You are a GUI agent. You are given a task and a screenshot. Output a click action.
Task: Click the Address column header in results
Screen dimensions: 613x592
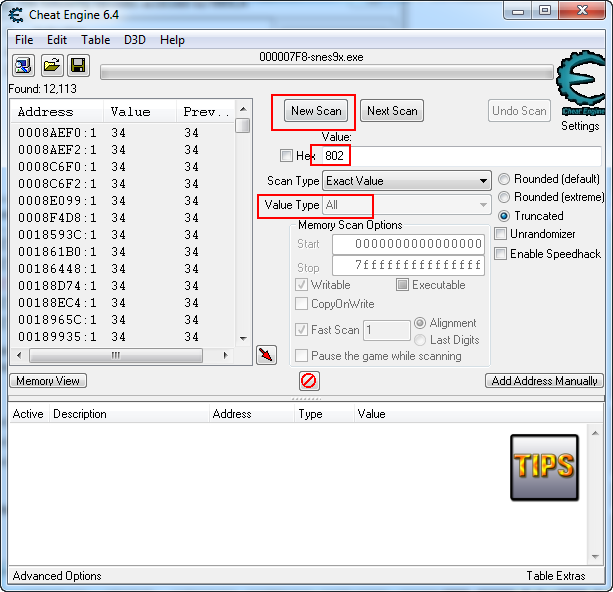click(x=57, y=112)
